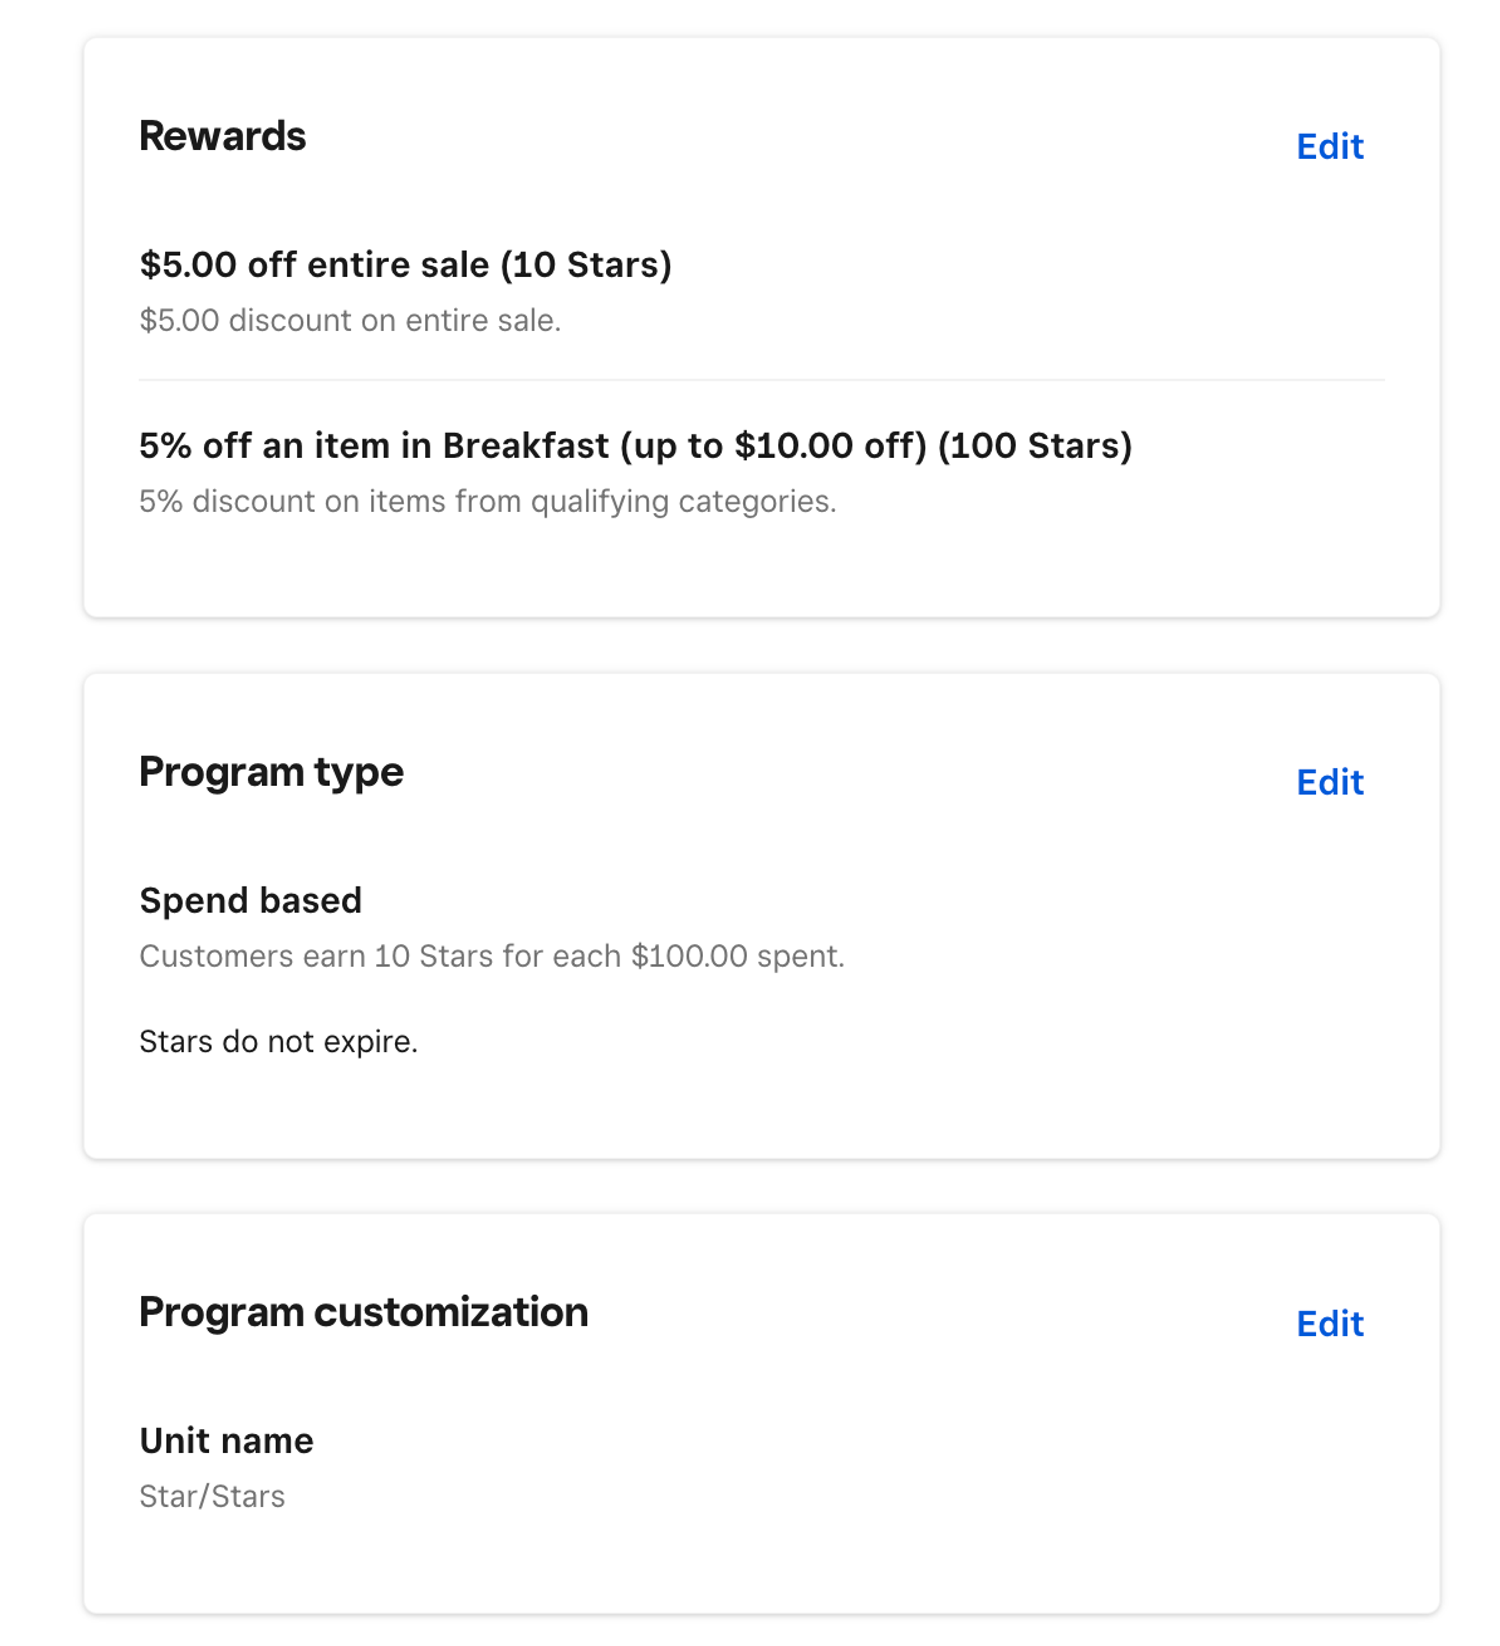Select the 'Spend based' label
This screenshot has height=1646, width=1500.
pos(250,901)
